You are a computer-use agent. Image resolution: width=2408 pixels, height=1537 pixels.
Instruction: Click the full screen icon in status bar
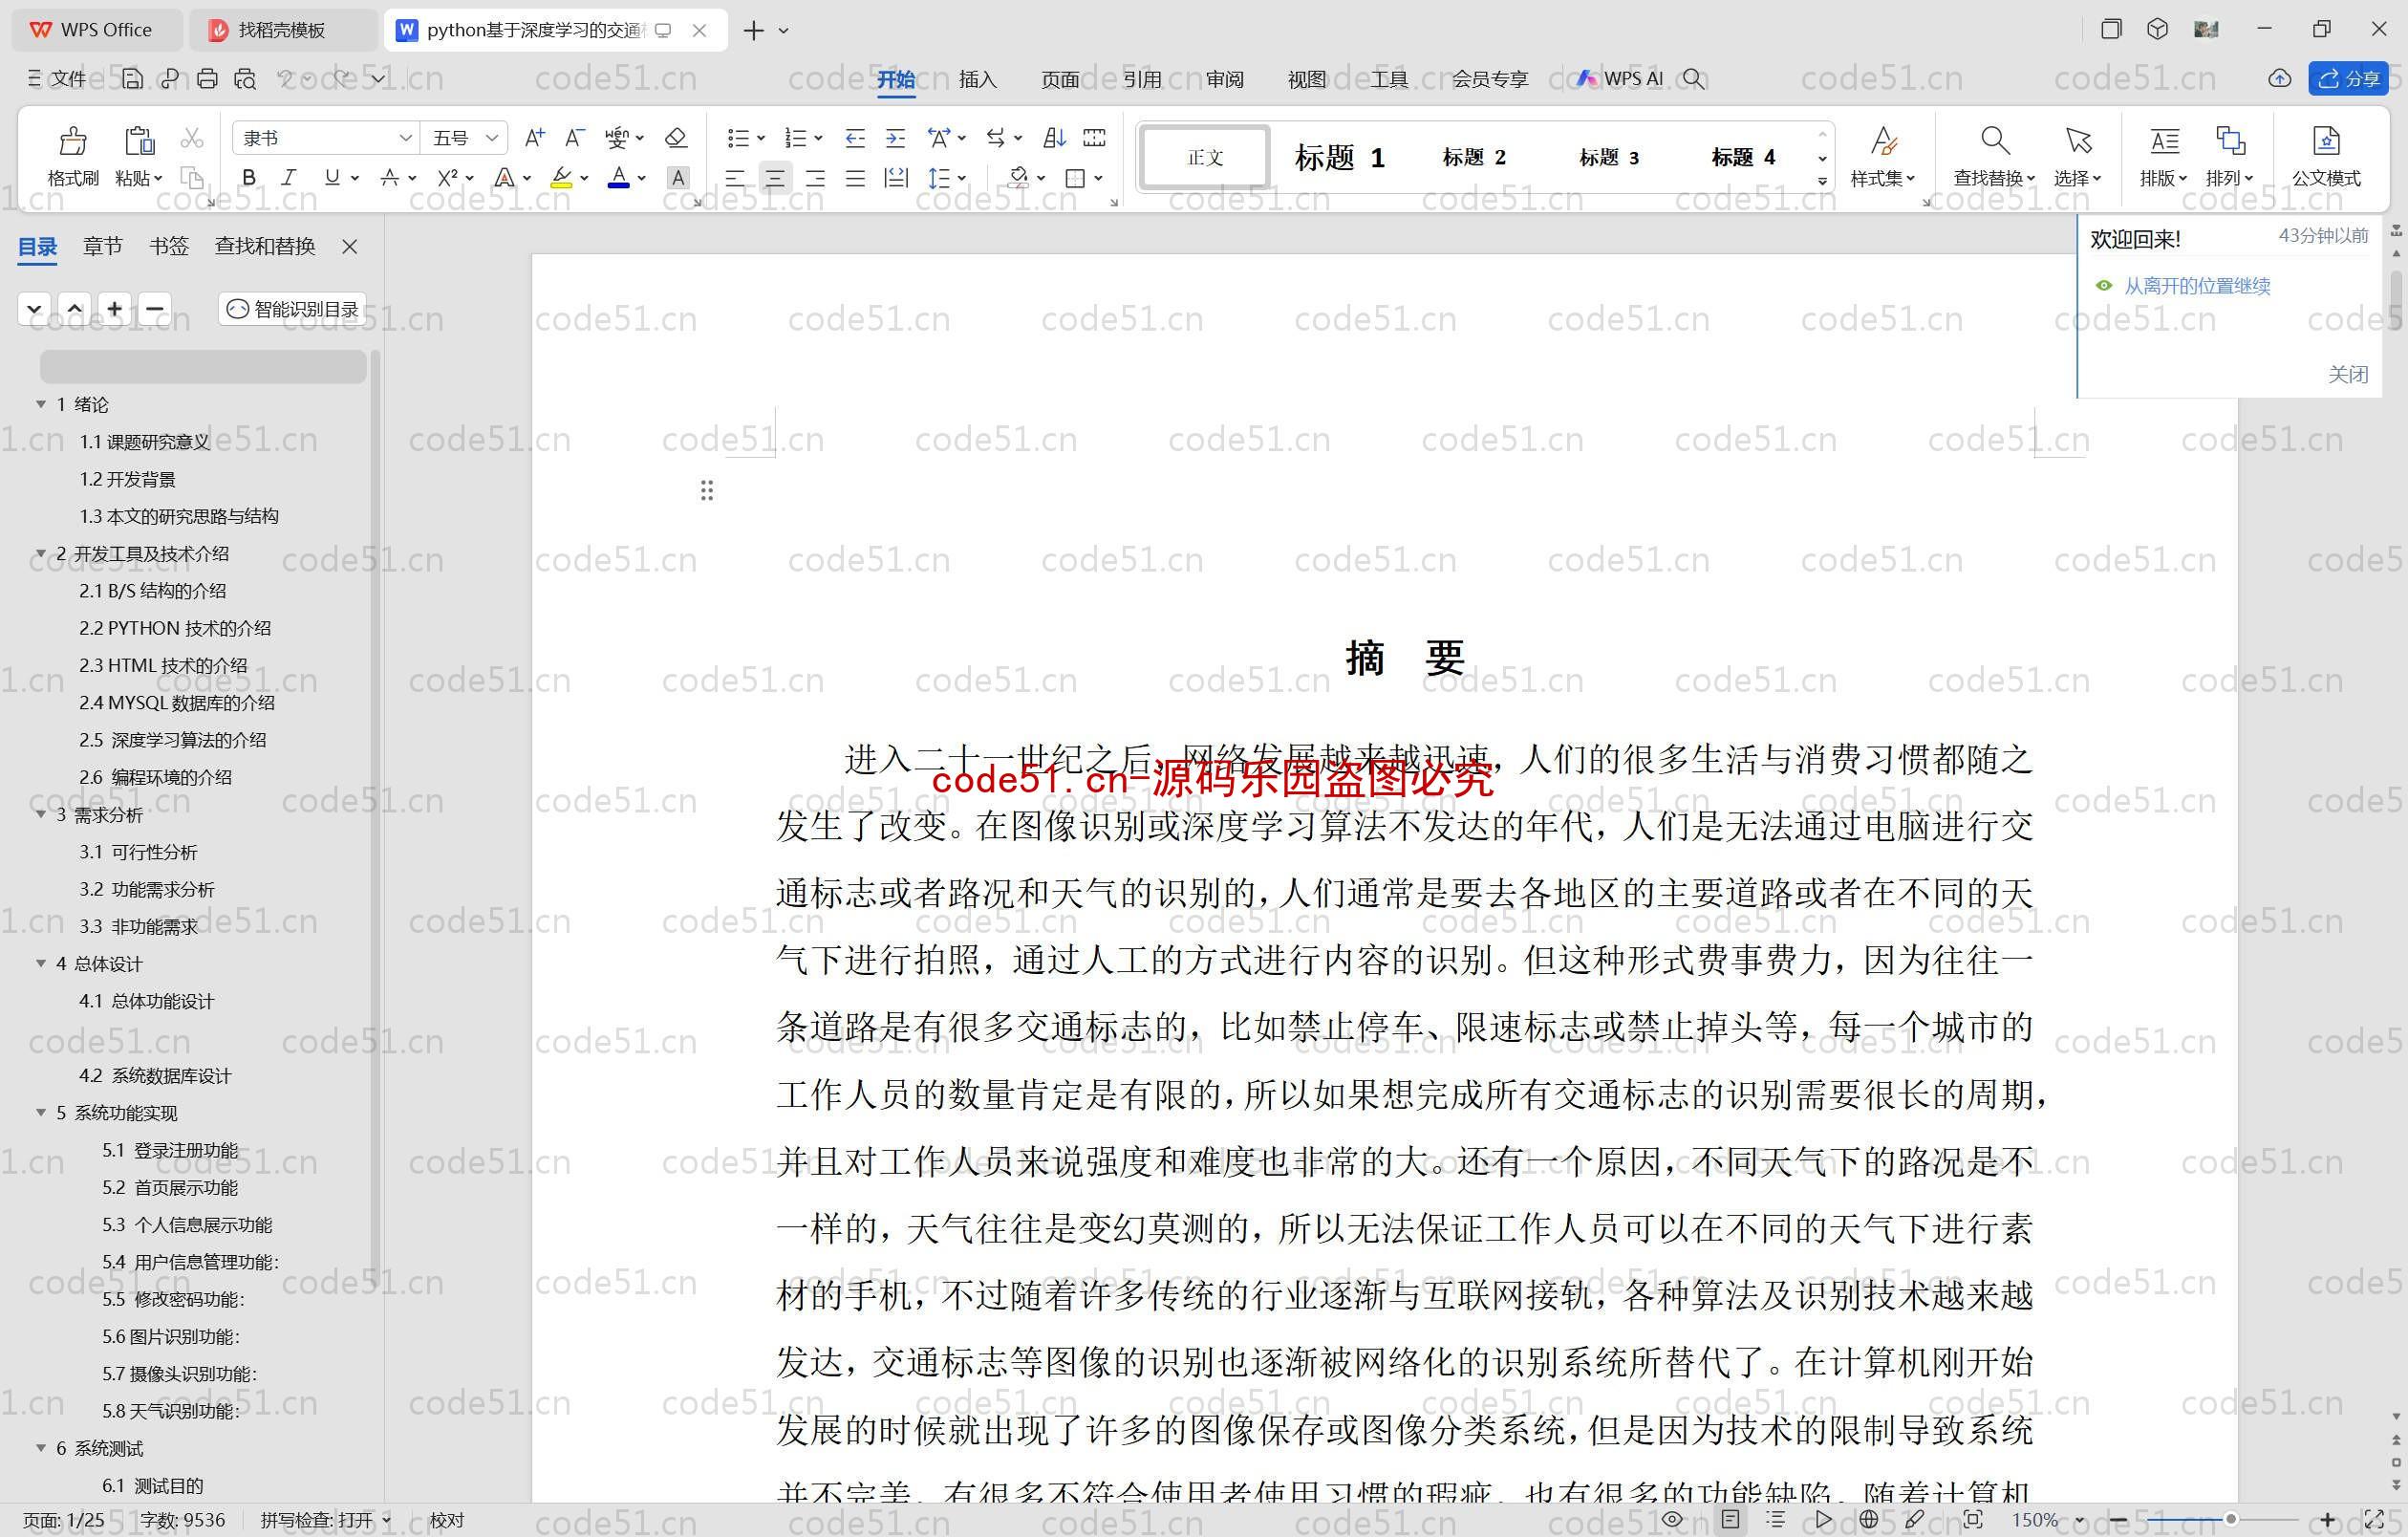click(x=2374, y=1519)
